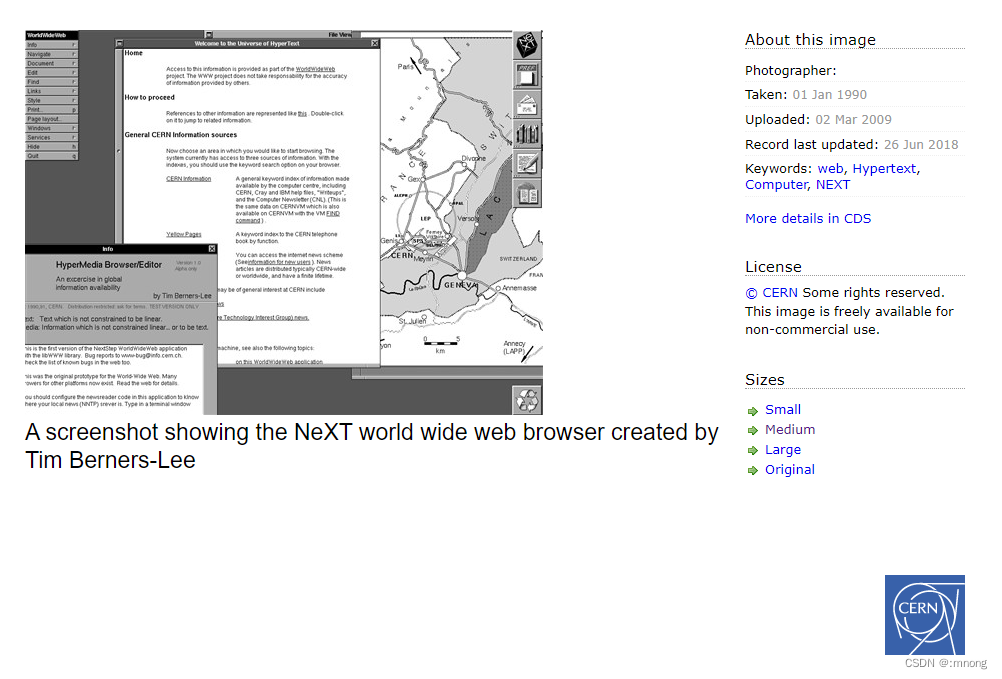Click Info in the WorldWideWeb menu
Viewport: 1002px width, 679px height.
52,45
